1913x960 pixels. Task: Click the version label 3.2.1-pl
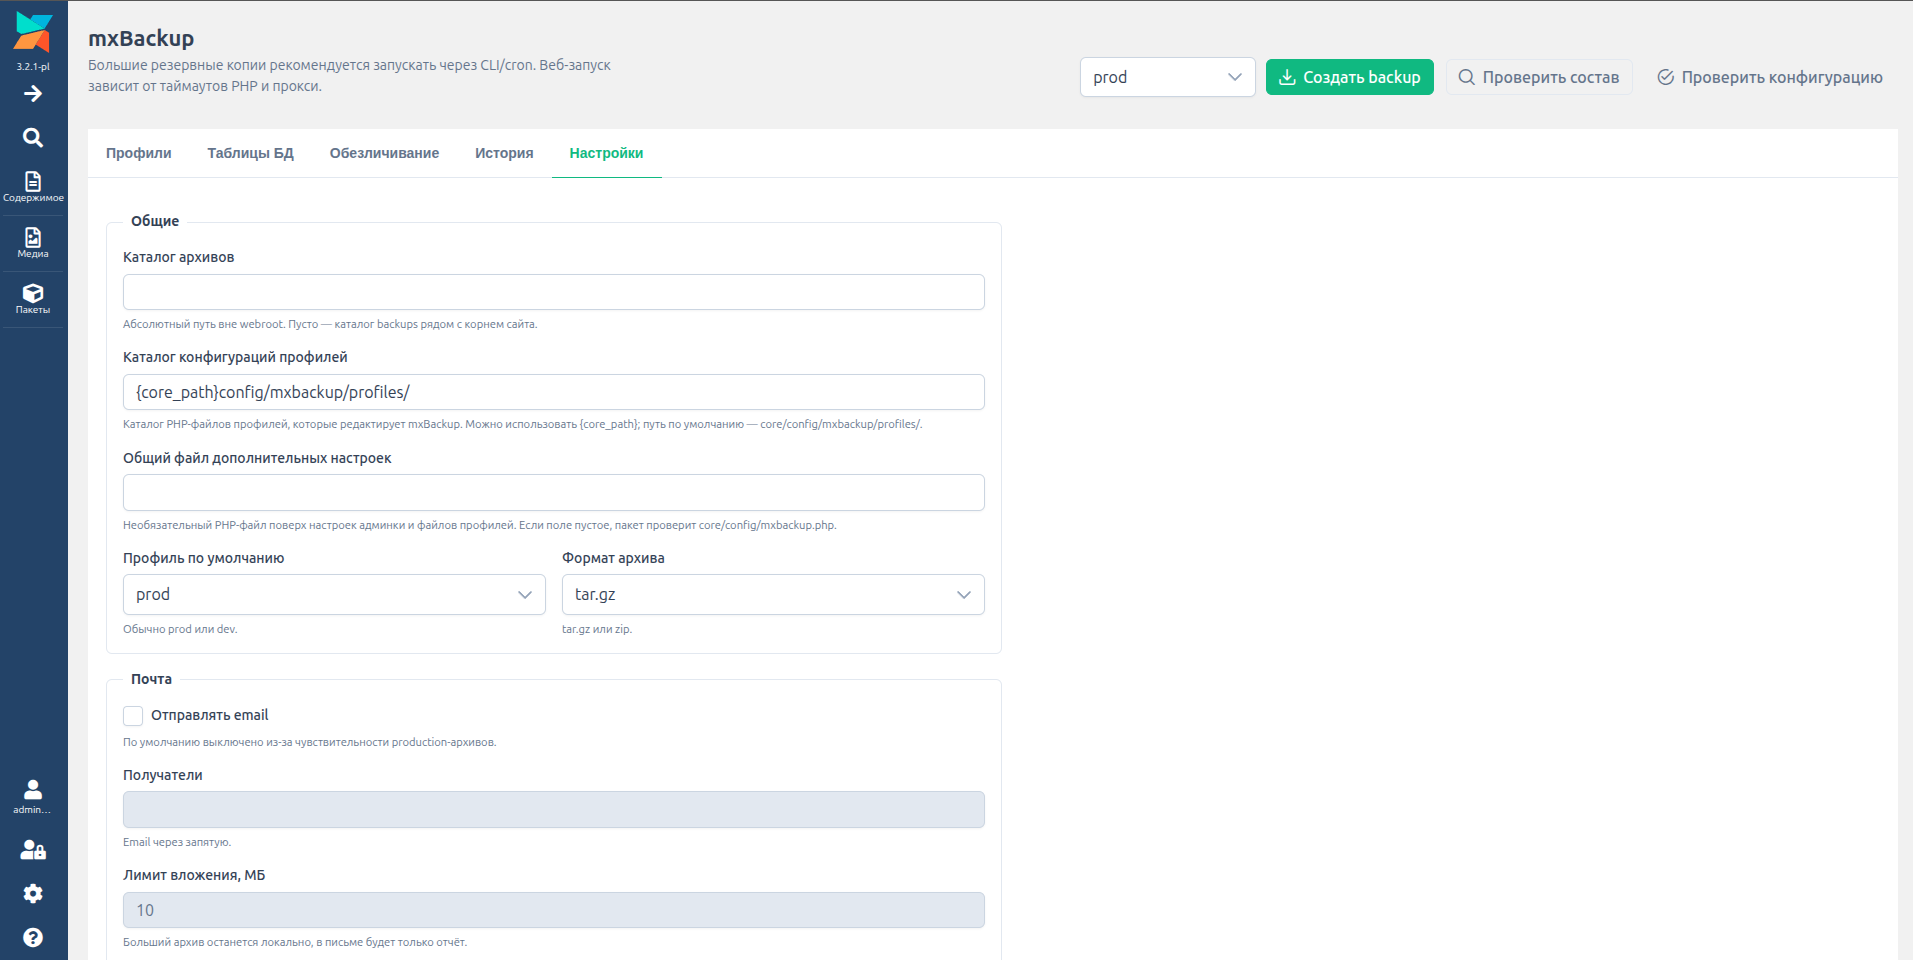33,67
